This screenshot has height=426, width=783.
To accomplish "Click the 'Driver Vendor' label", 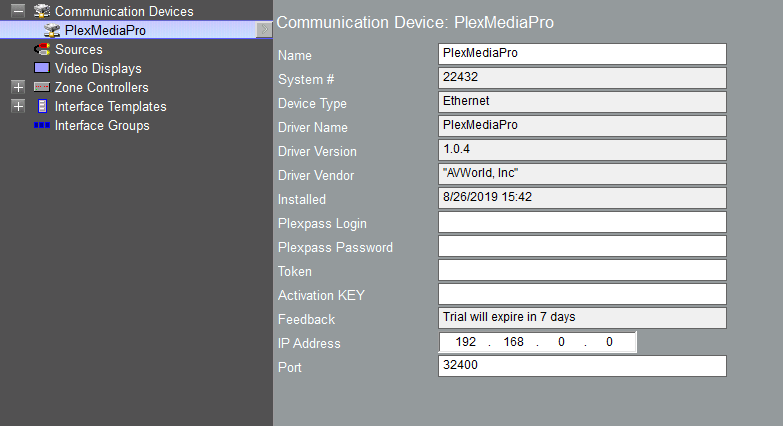I will tap(316, 175).
